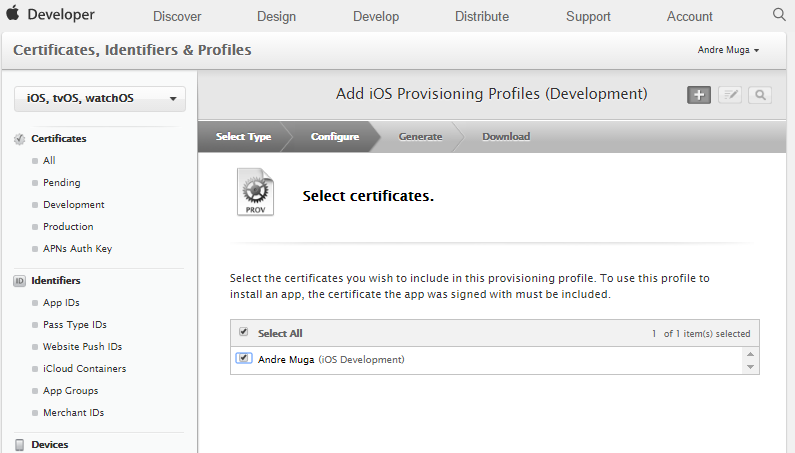Screen dimensions: 795x453
Task: Open the Developer home link
Action: 61,14
